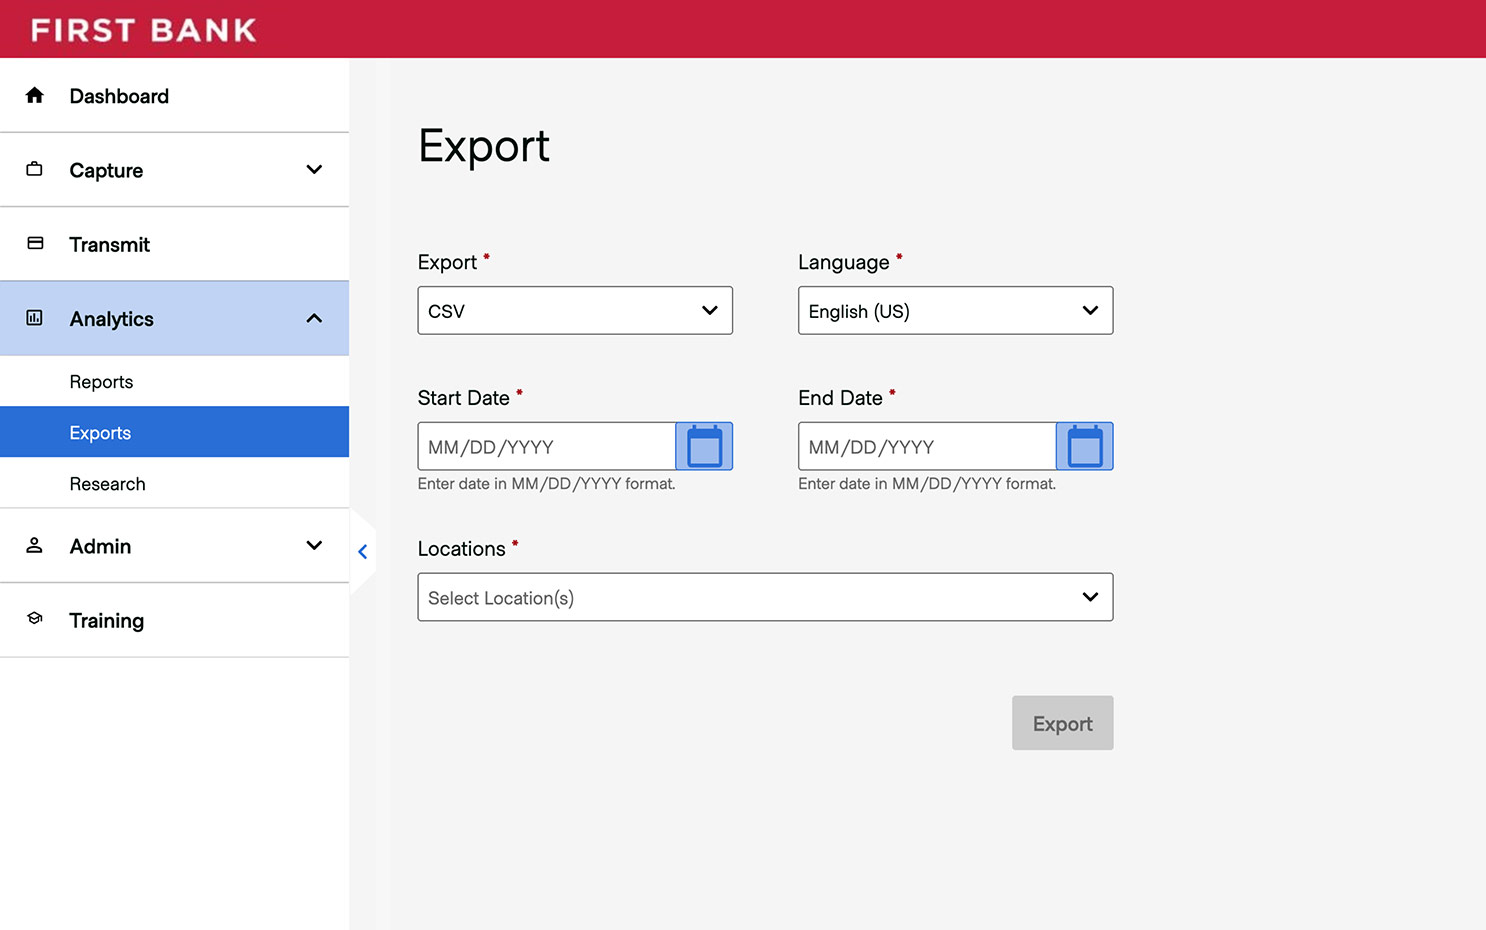Open the Start Date calendar picker

click(x=704, y=446)
